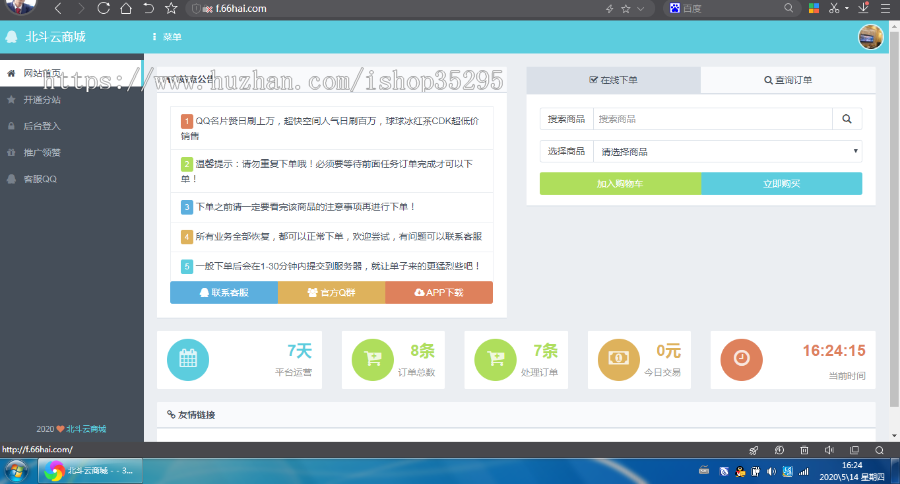
Task: Click the 北斗云商城 footer link in sidebar
Action: coord(86,429)
